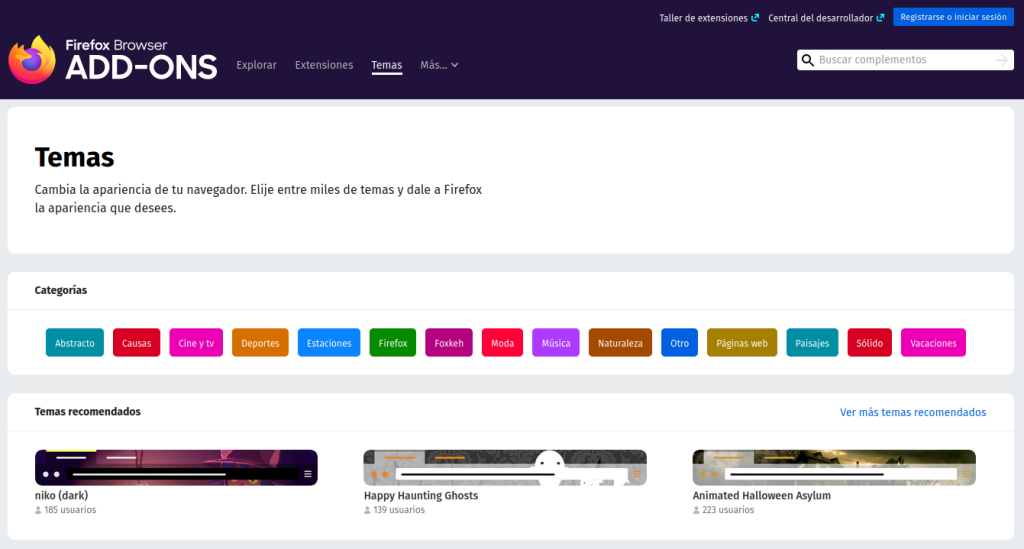The width and height of the screenshot is (1024, 549).
Task: Submit search with the arrow icon
Action: pyautogui.click(x=1001, y=60)
